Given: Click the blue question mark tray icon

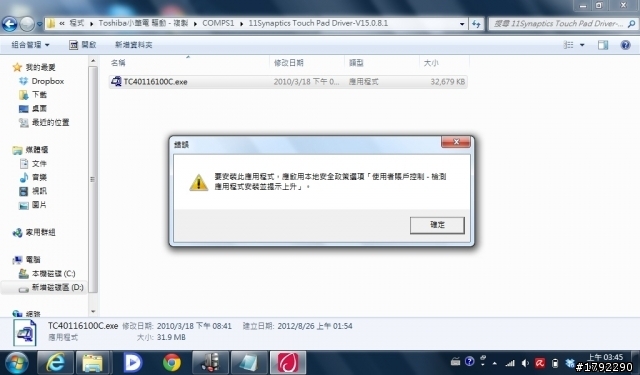Looking at the screenshot, I should coord(470,362).
